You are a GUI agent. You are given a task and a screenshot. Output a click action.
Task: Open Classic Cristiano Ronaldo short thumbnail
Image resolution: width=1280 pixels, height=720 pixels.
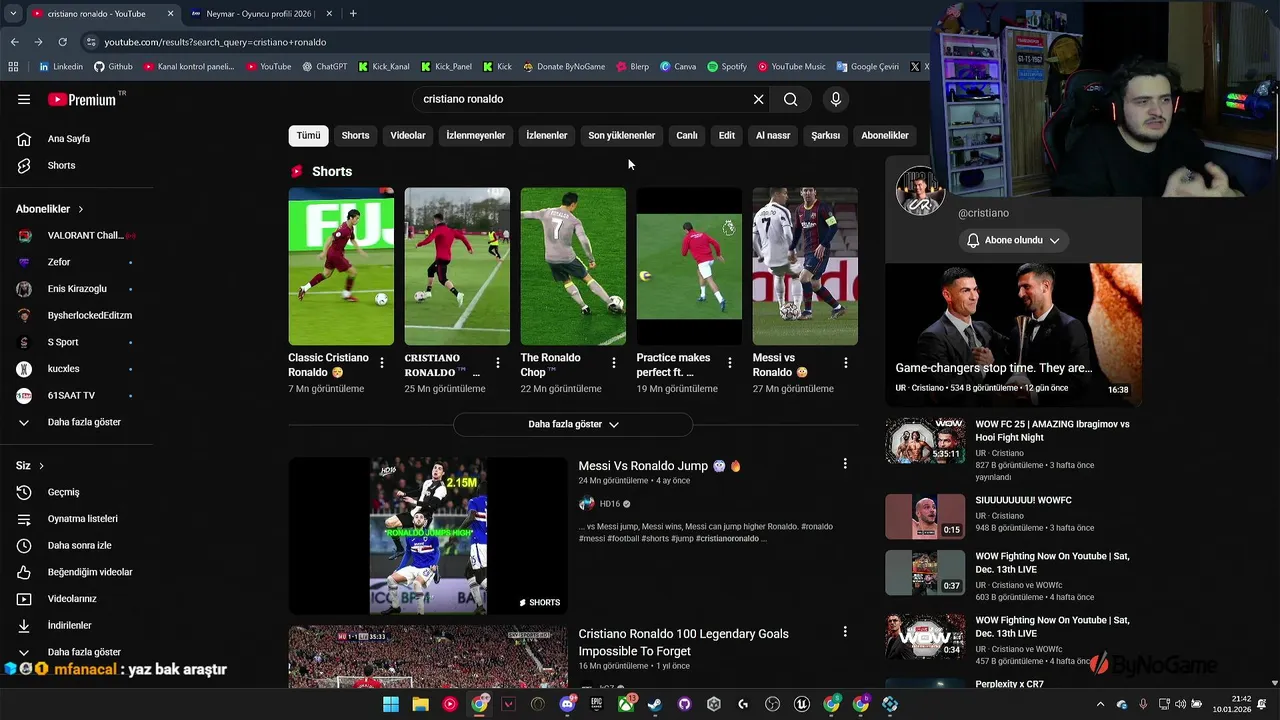coord(341,266)
